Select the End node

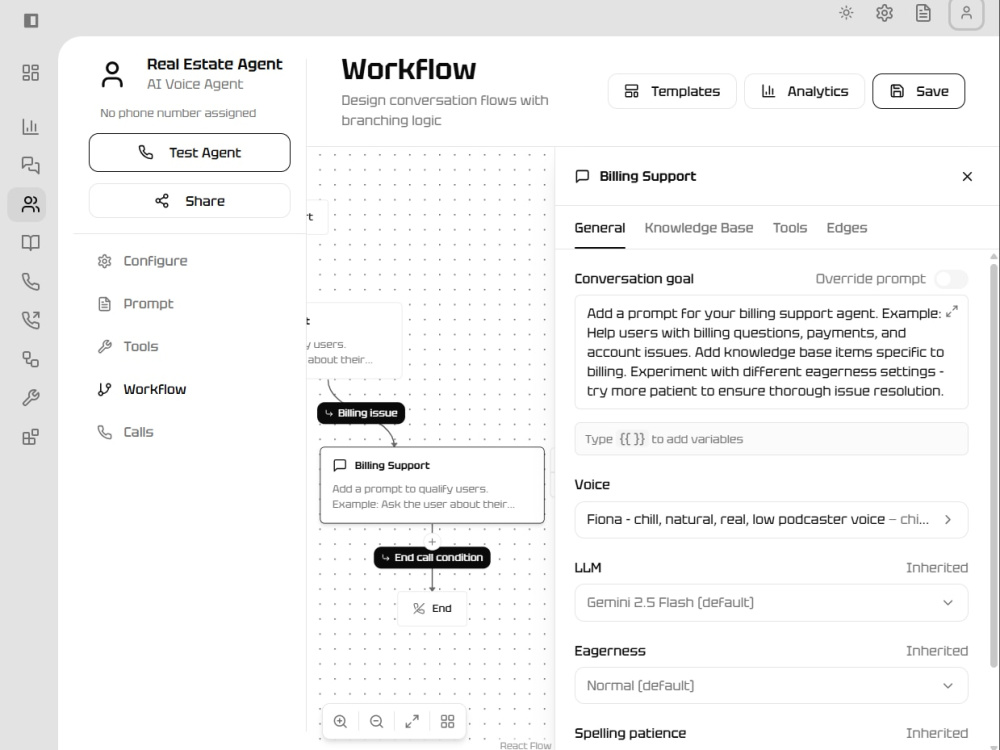coord(432,608)
